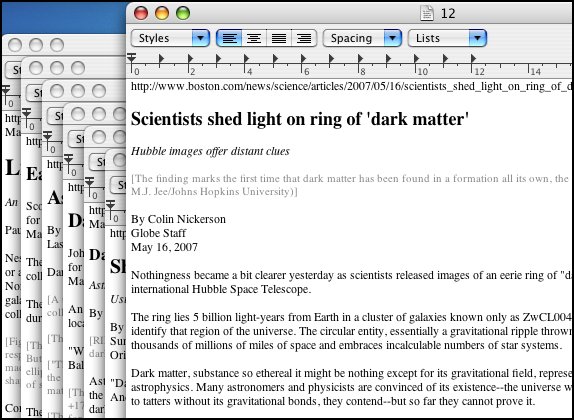The image size is (574, 420).
Task: Click the tab stop at ruler mark 5
Action: [x=275, y=58]
